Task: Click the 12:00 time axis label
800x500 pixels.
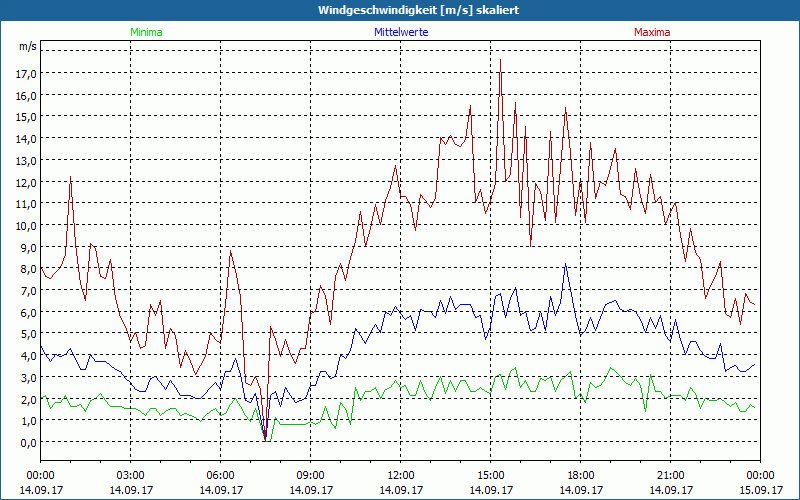Action: [400, 475]
